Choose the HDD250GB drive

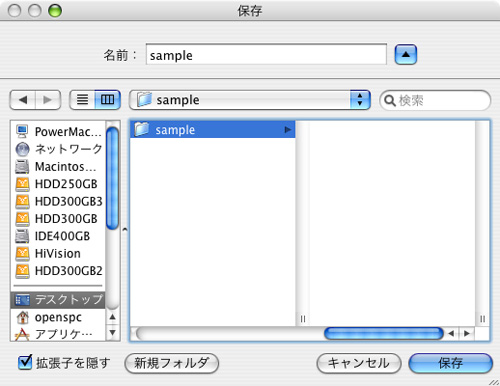pyautogui.click(x=59, y=184)
